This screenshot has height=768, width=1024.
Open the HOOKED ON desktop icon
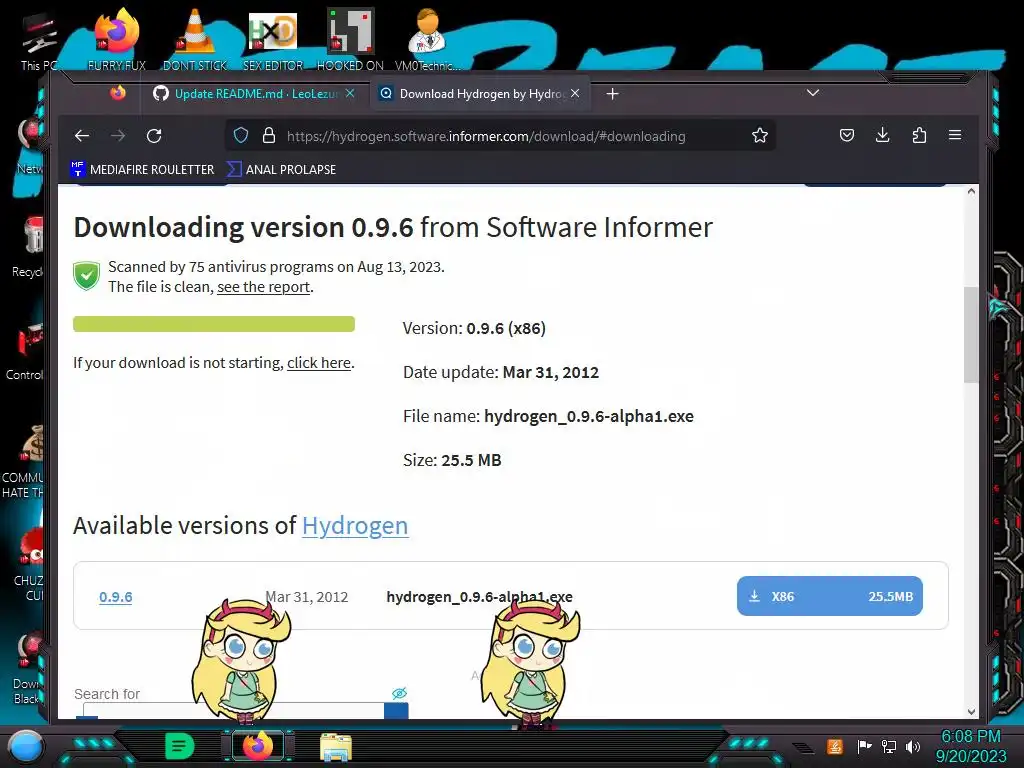tap(350, 39)
